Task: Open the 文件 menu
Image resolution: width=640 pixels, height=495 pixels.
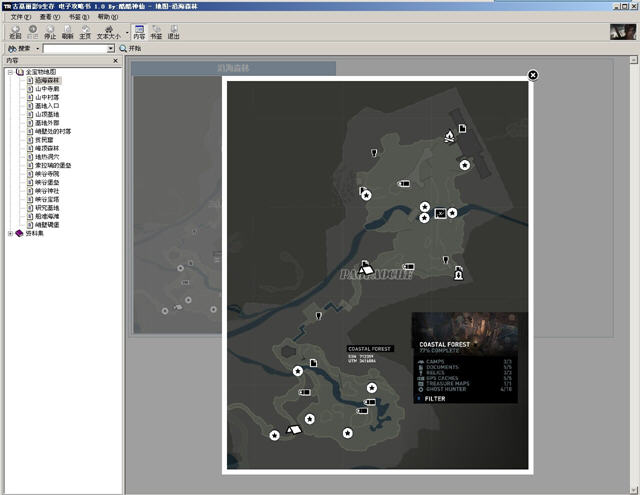Action: (x=20, y=17)
